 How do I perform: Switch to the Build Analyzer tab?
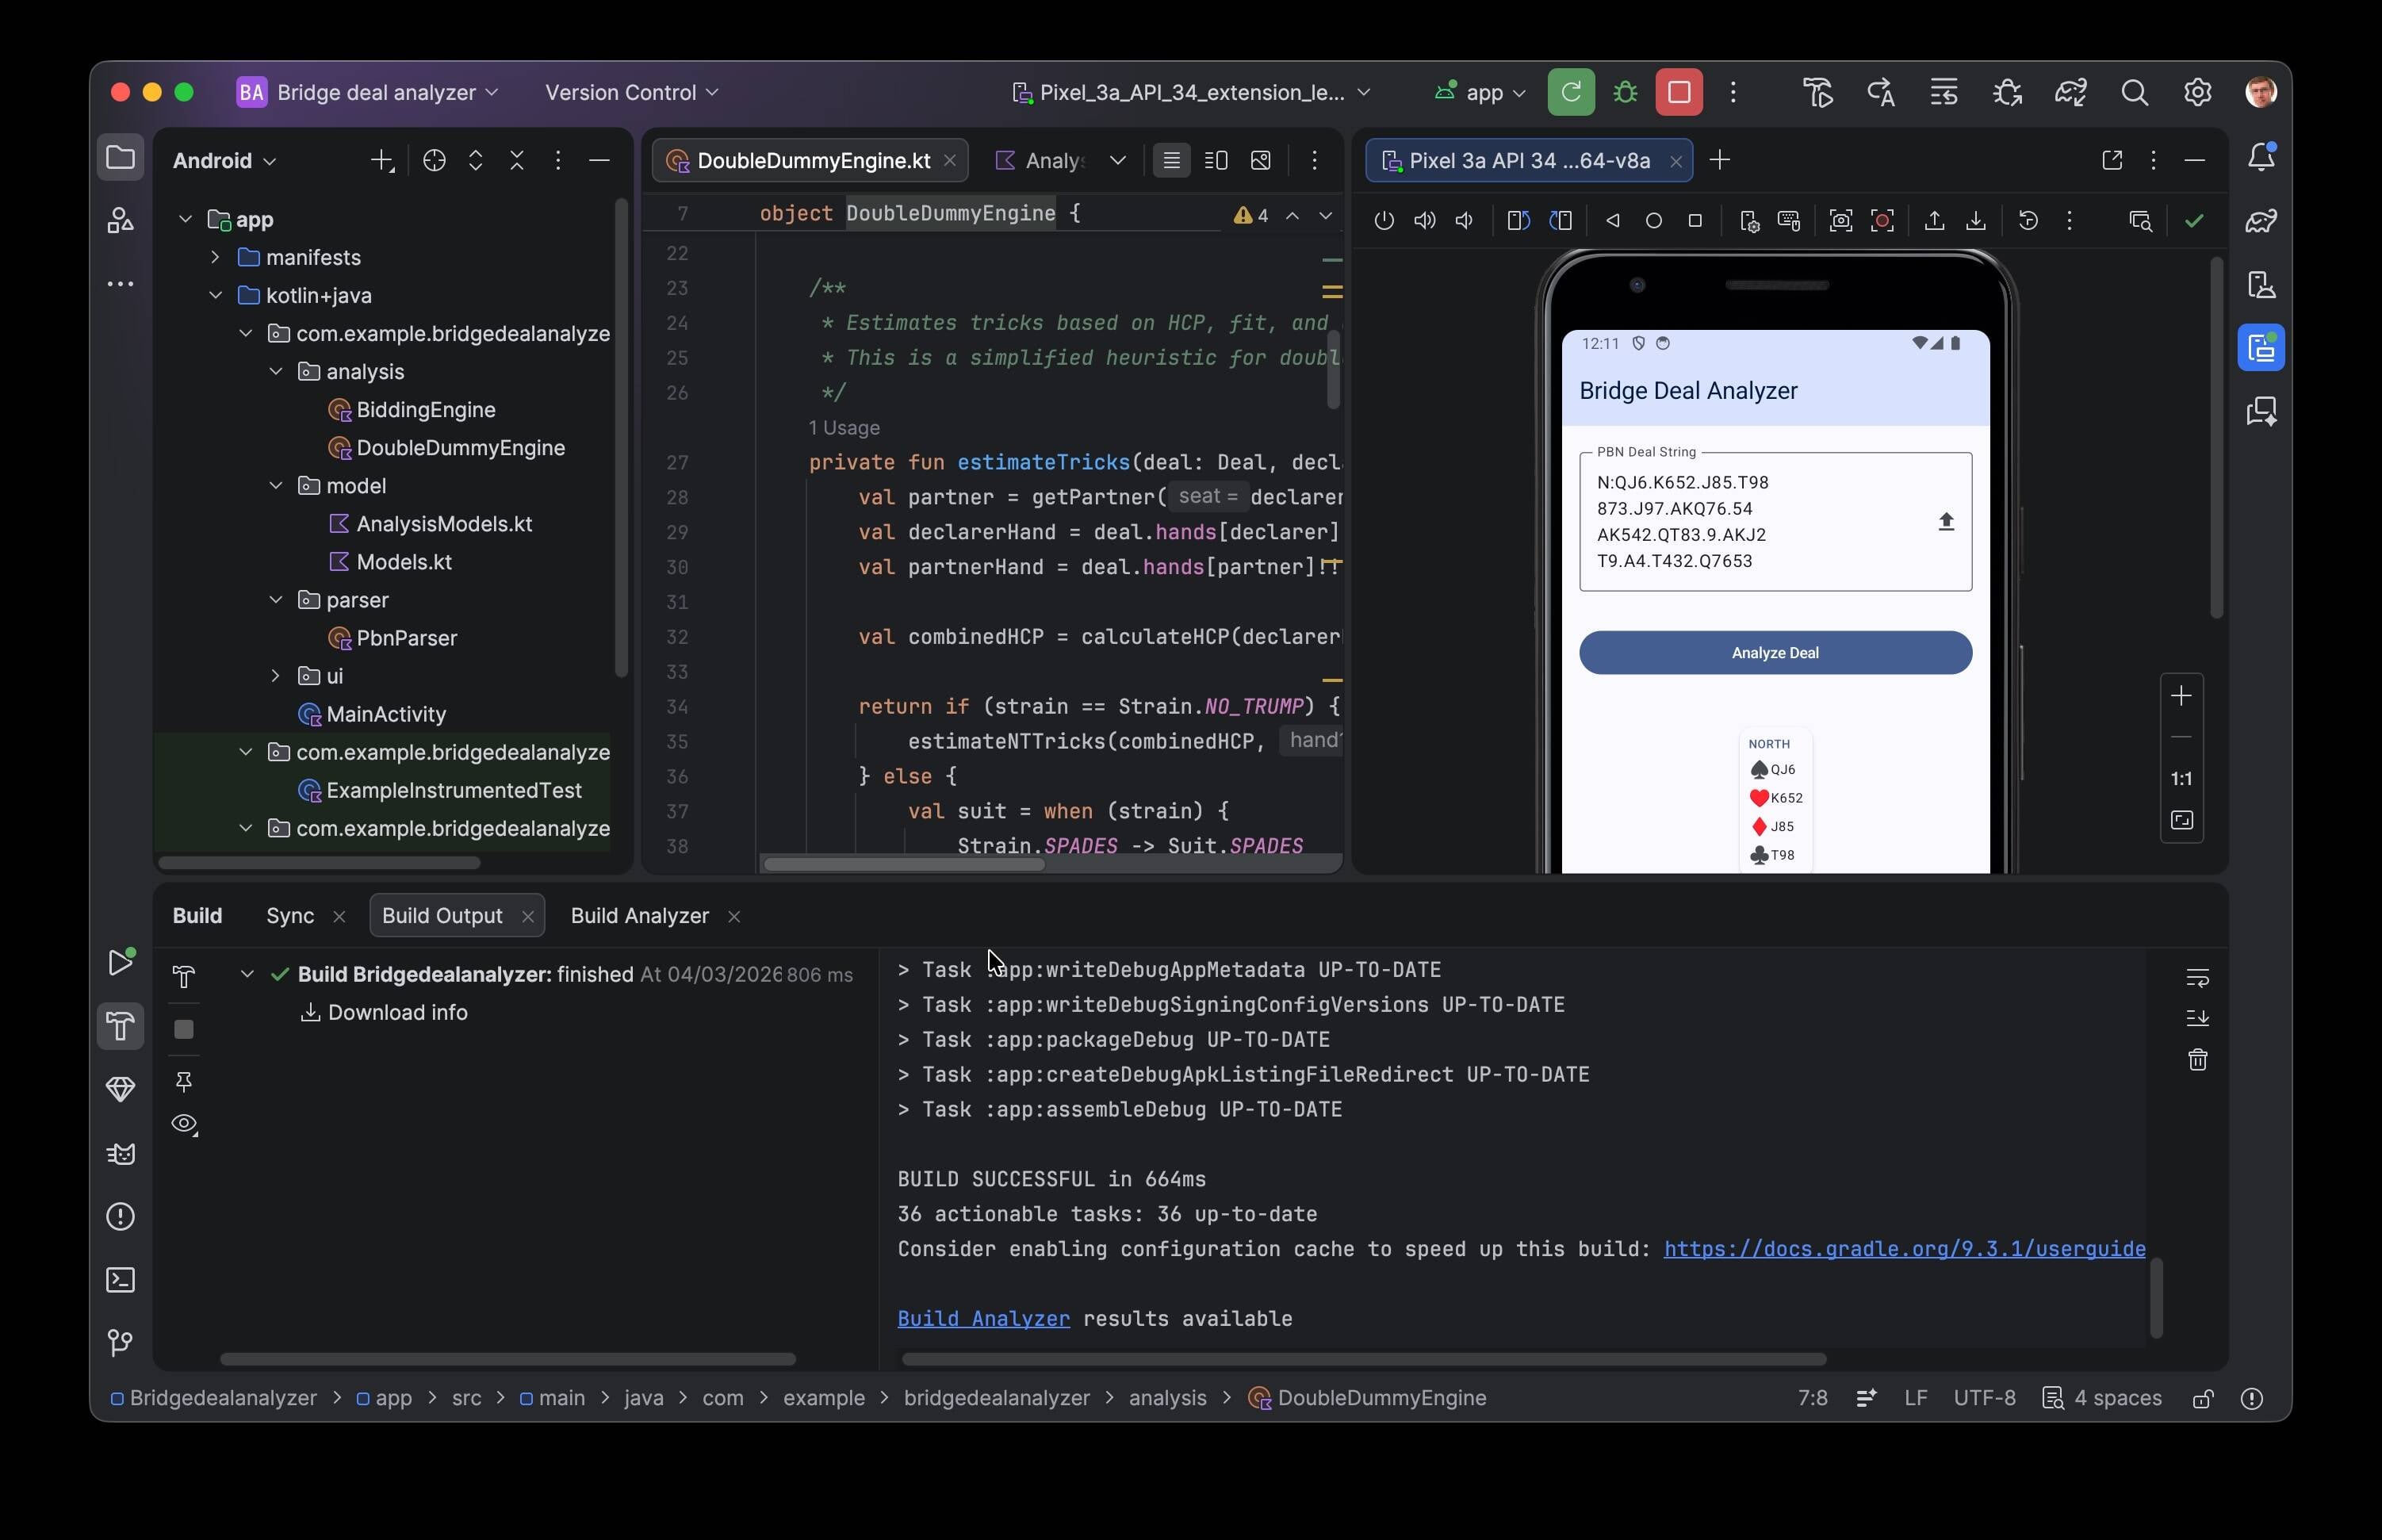638,915
